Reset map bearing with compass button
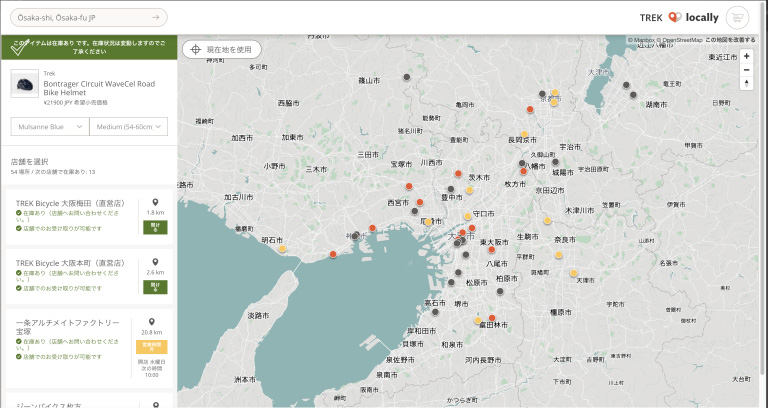 [x=746, y=84]
